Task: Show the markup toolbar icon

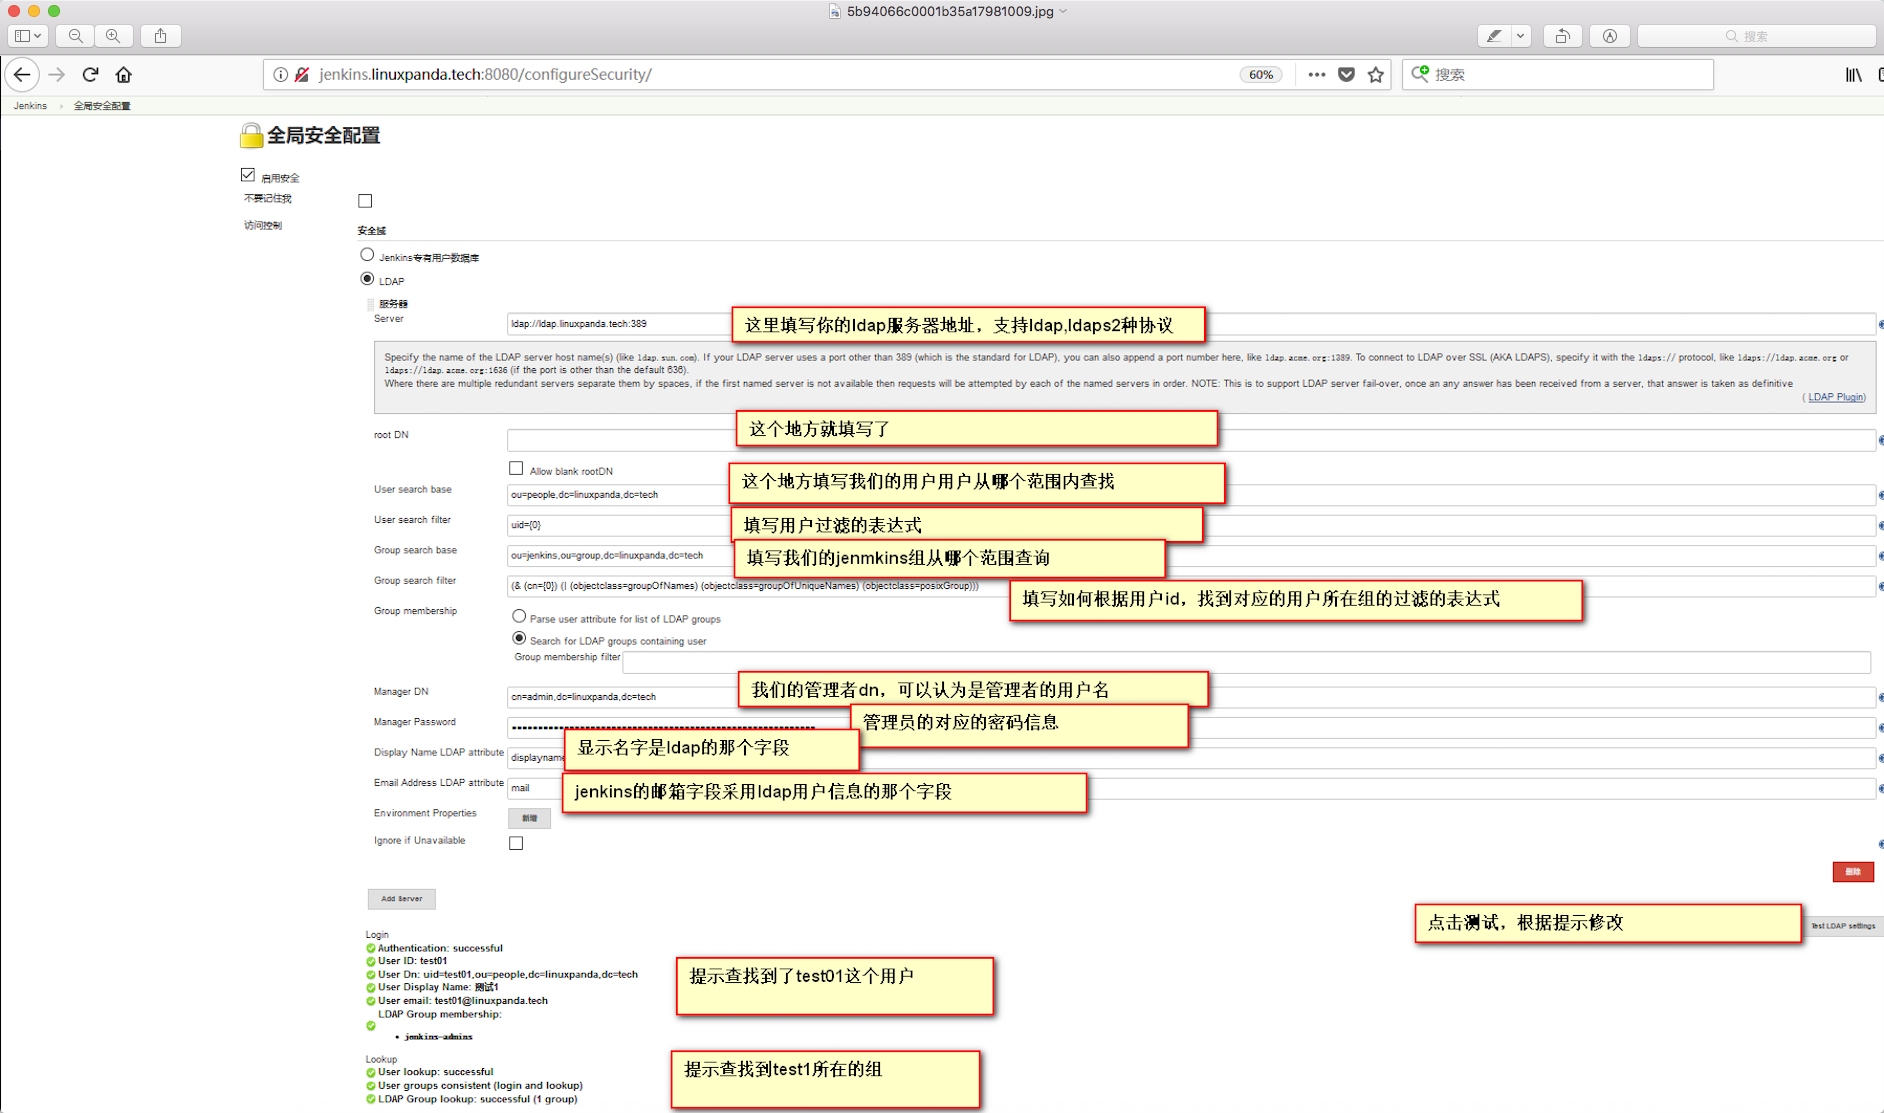Action: (1609, 36)
